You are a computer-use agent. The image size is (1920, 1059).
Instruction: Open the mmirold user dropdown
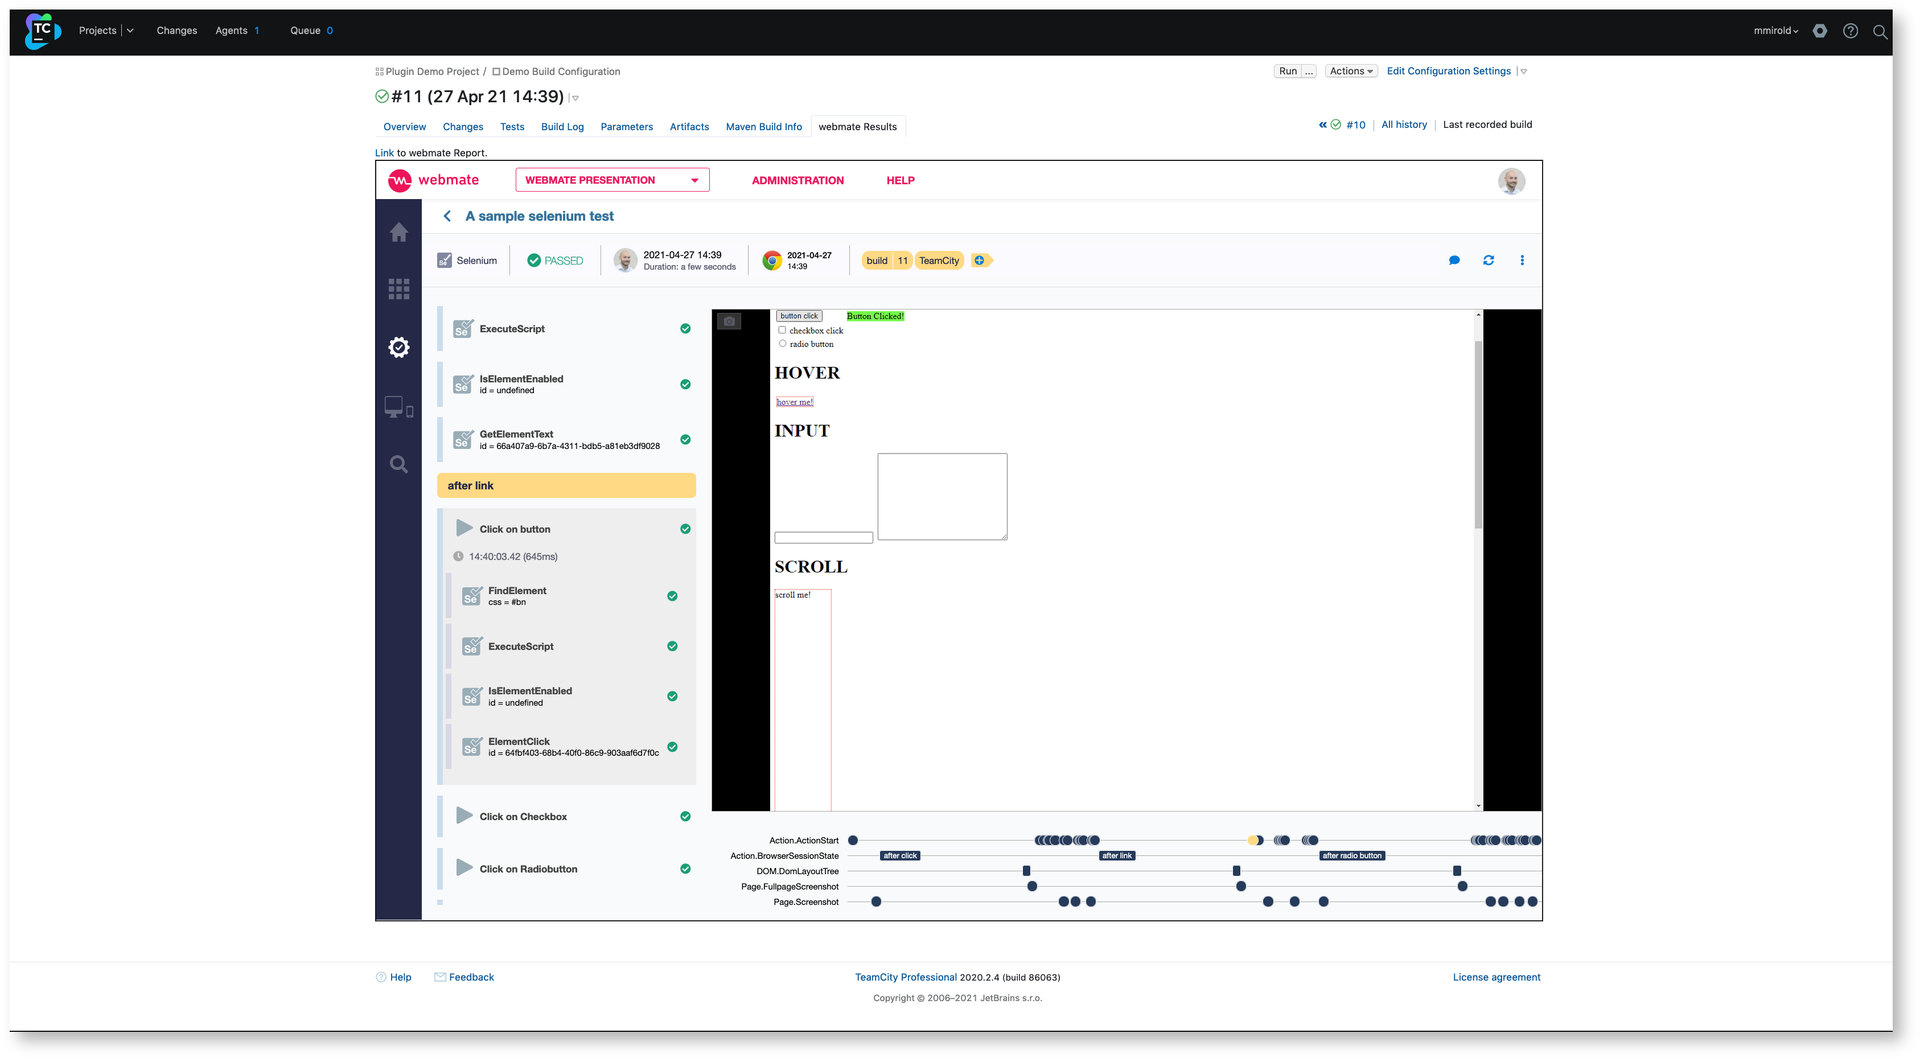[1776, 31]
